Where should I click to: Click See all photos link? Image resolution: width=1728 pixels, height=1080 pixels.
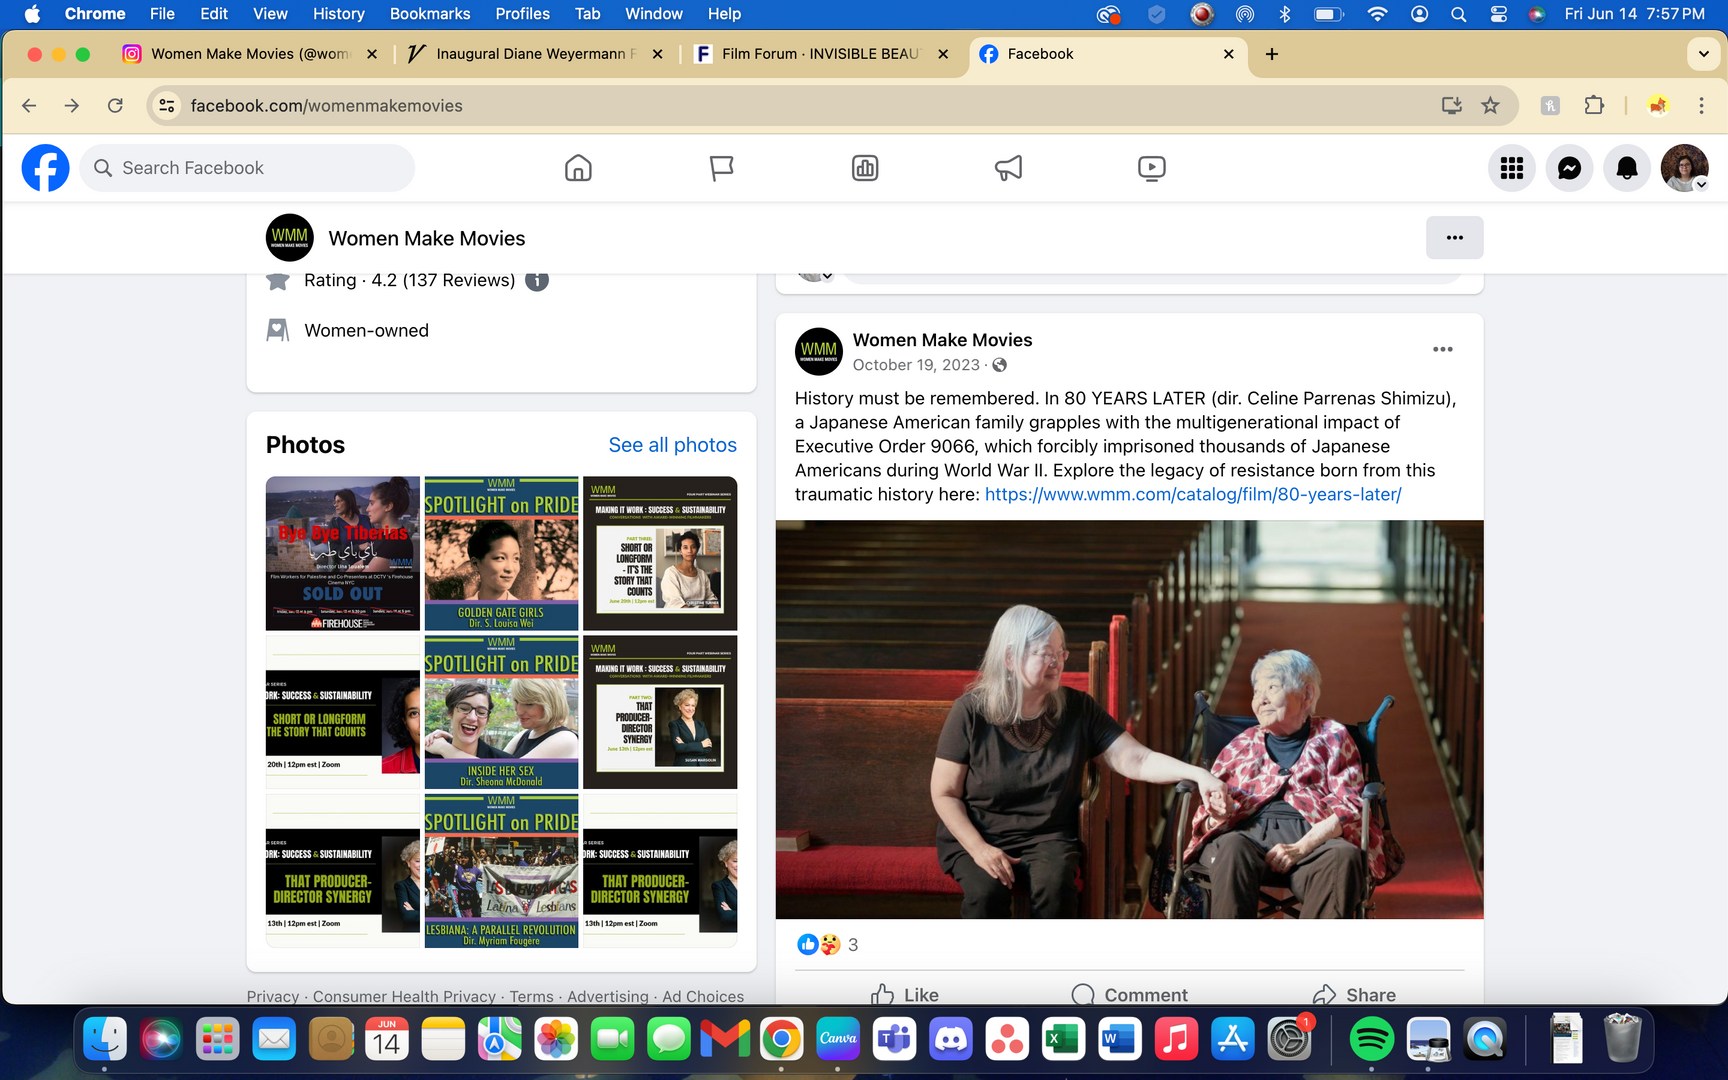(672, 445)
